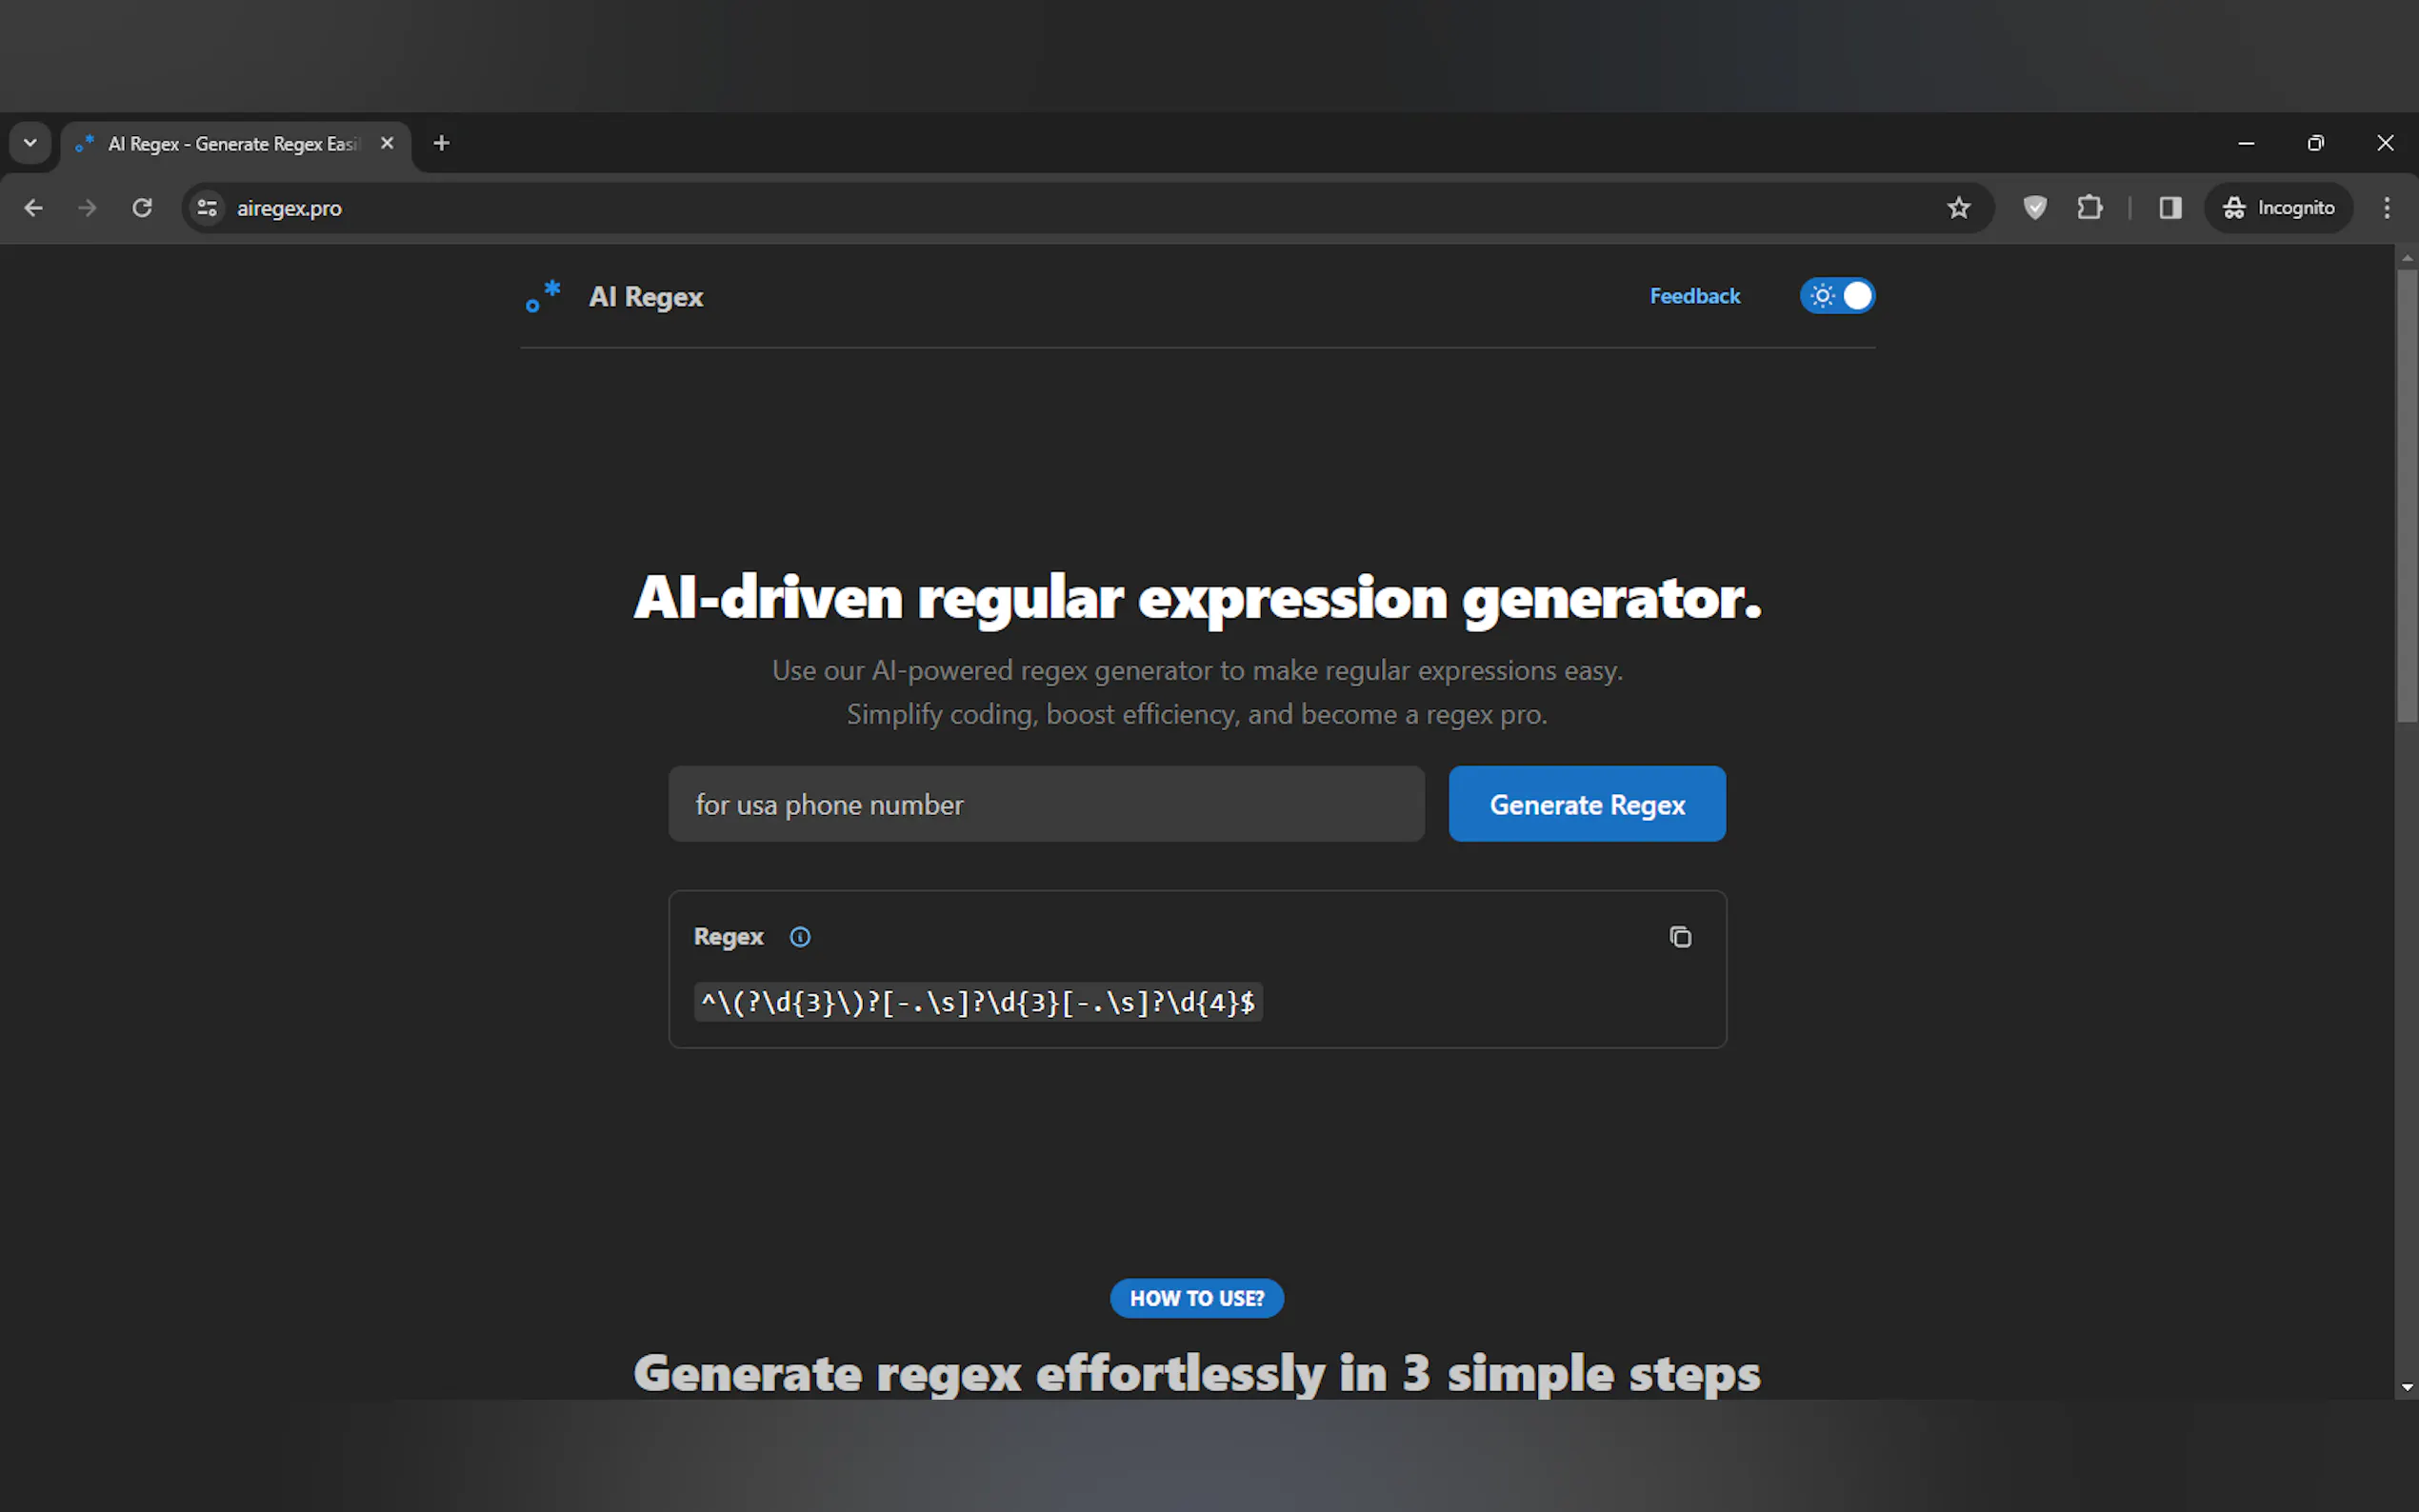Open the Feedback link
Screen dimensions: 2419x1512
[1694, 296]
